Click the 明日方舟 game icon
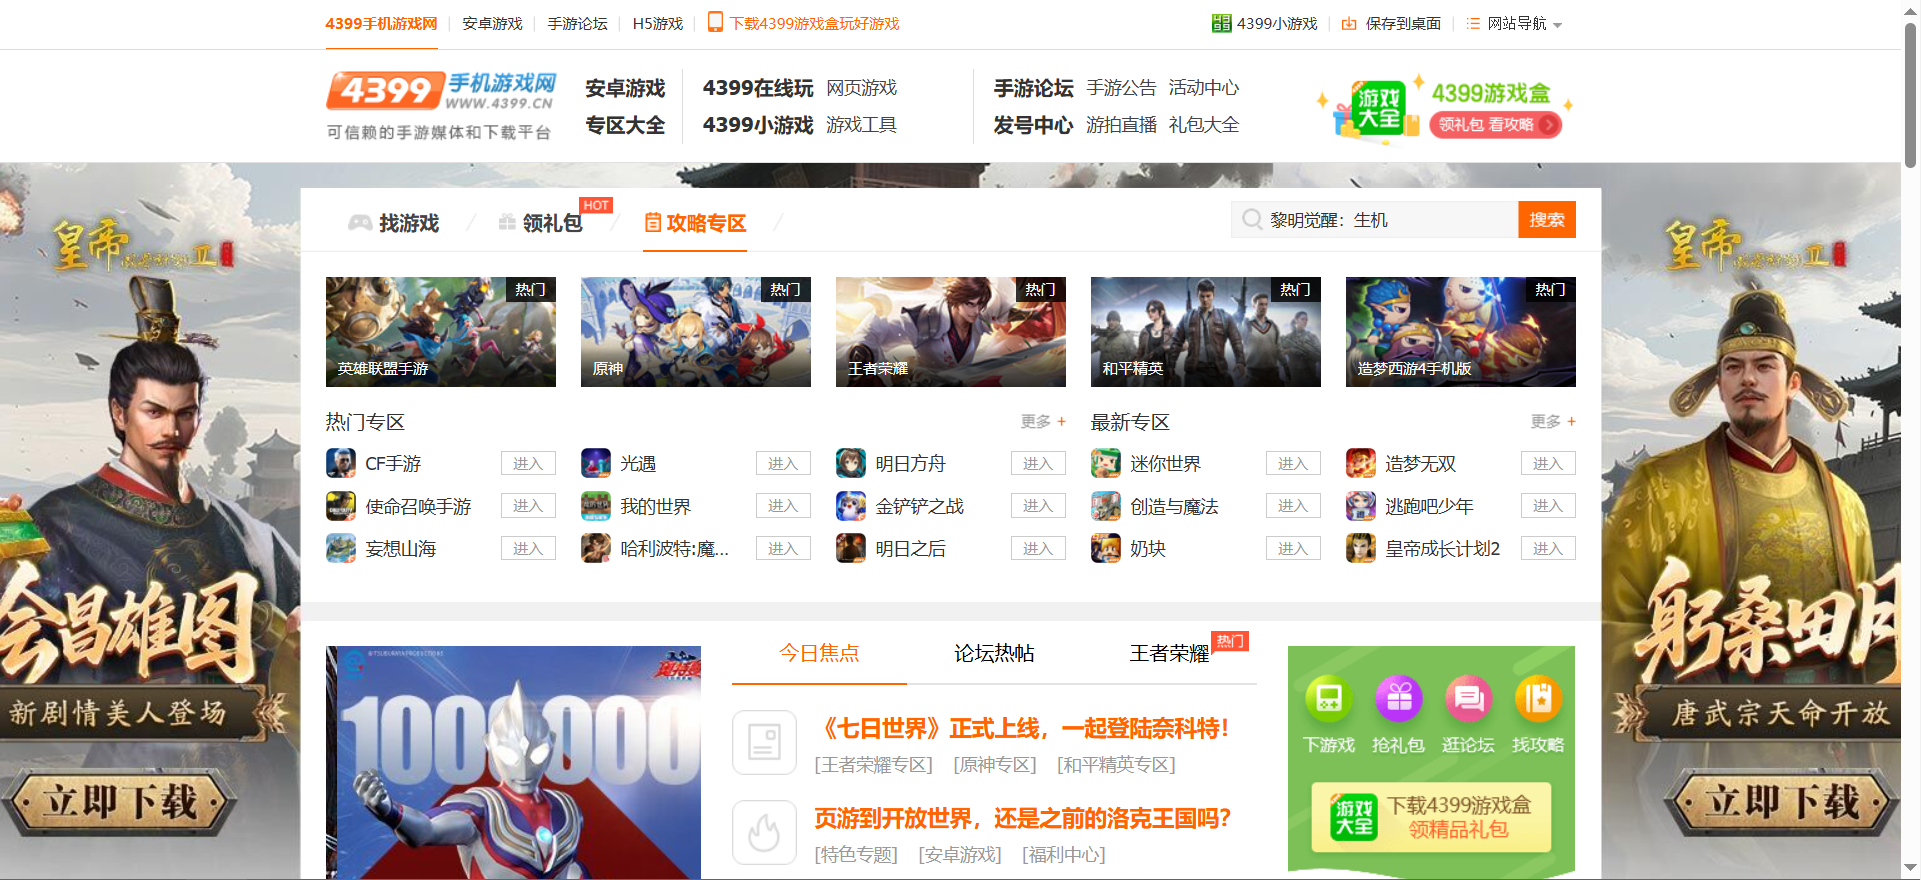1921x880 pixels. tap(851, 463)
